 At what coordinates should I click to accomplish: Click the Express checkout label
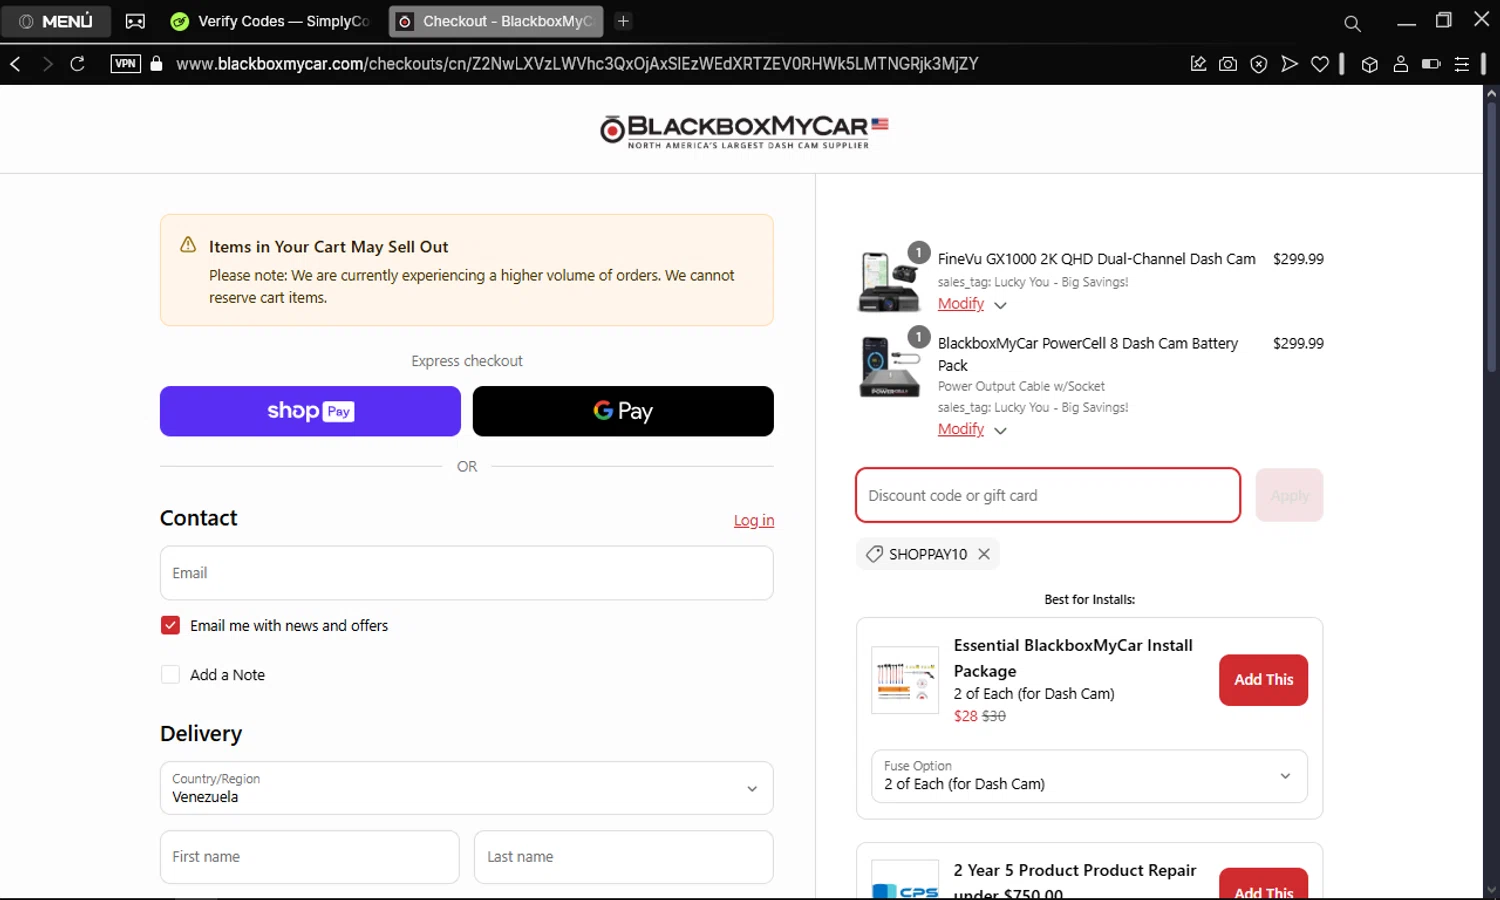coord(467,361)
